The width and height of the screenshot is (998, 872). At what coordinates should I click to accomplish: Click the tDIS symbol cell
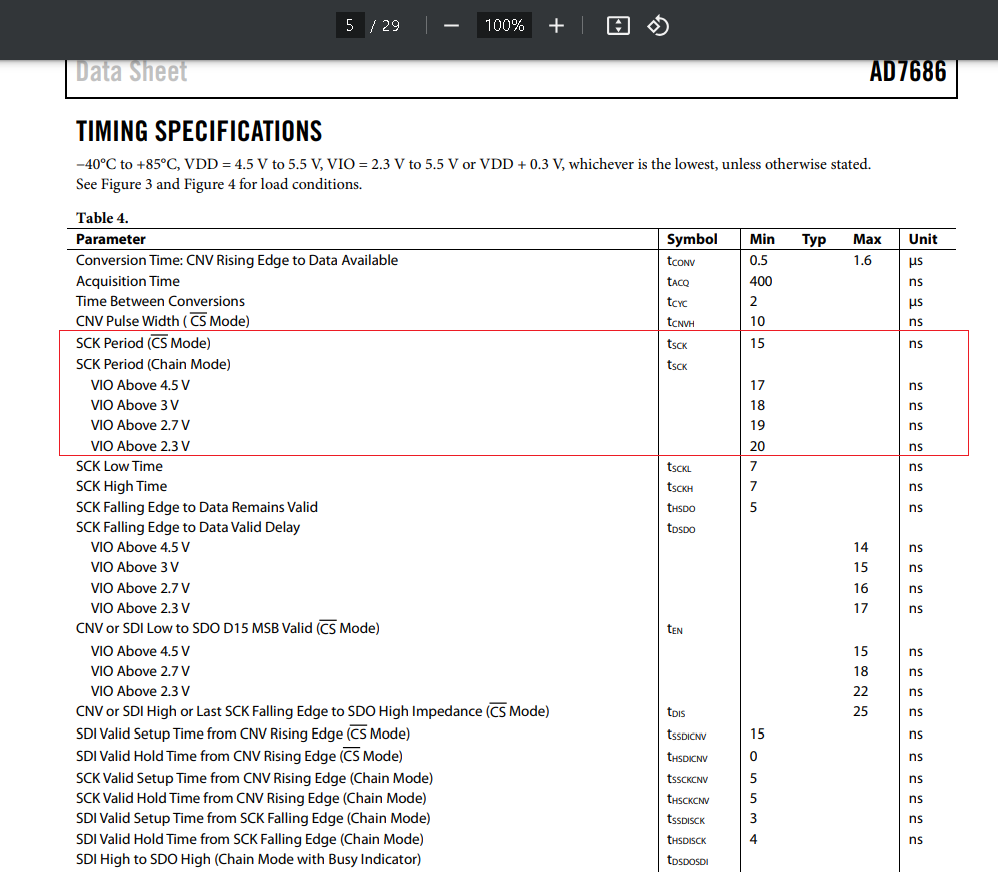(676, 712)
